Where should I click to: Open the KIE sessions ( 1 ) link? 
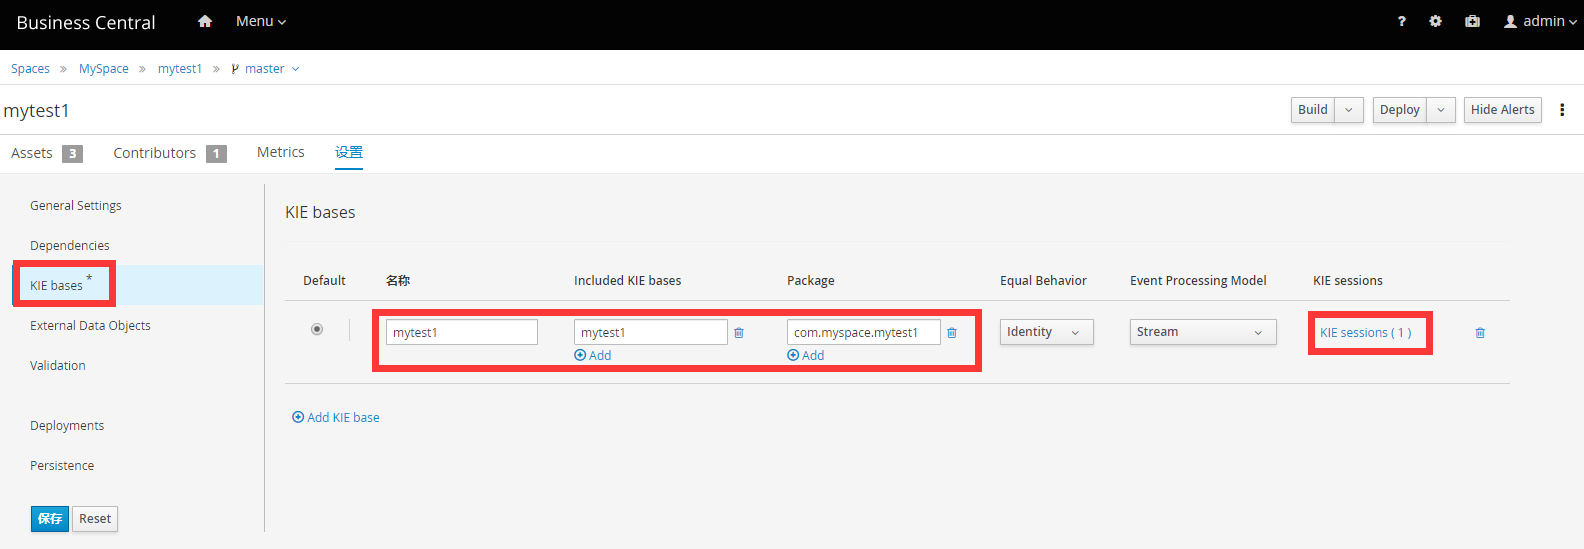1366,332
